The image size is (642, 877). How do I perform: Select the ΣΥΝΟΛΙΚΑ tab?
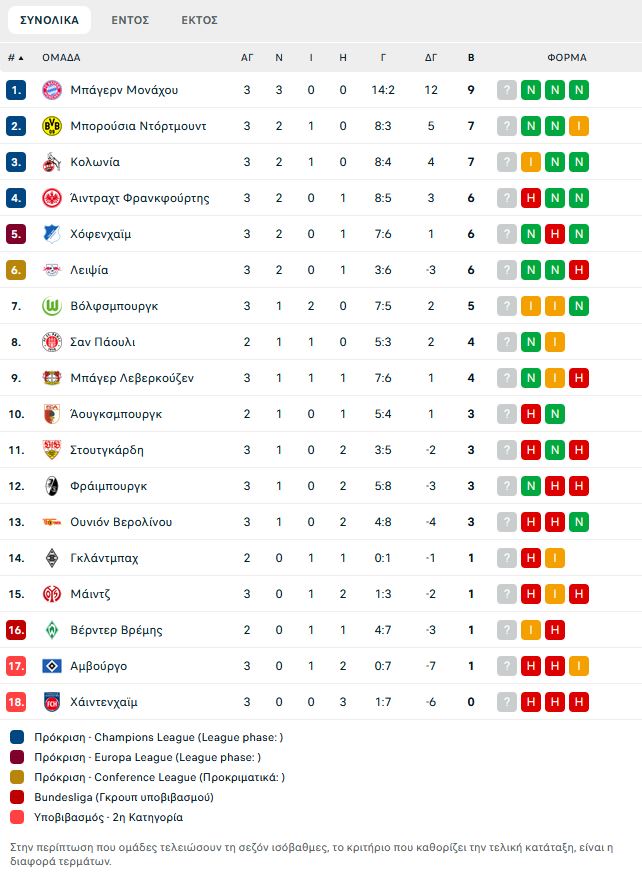[x=49, y=20]
